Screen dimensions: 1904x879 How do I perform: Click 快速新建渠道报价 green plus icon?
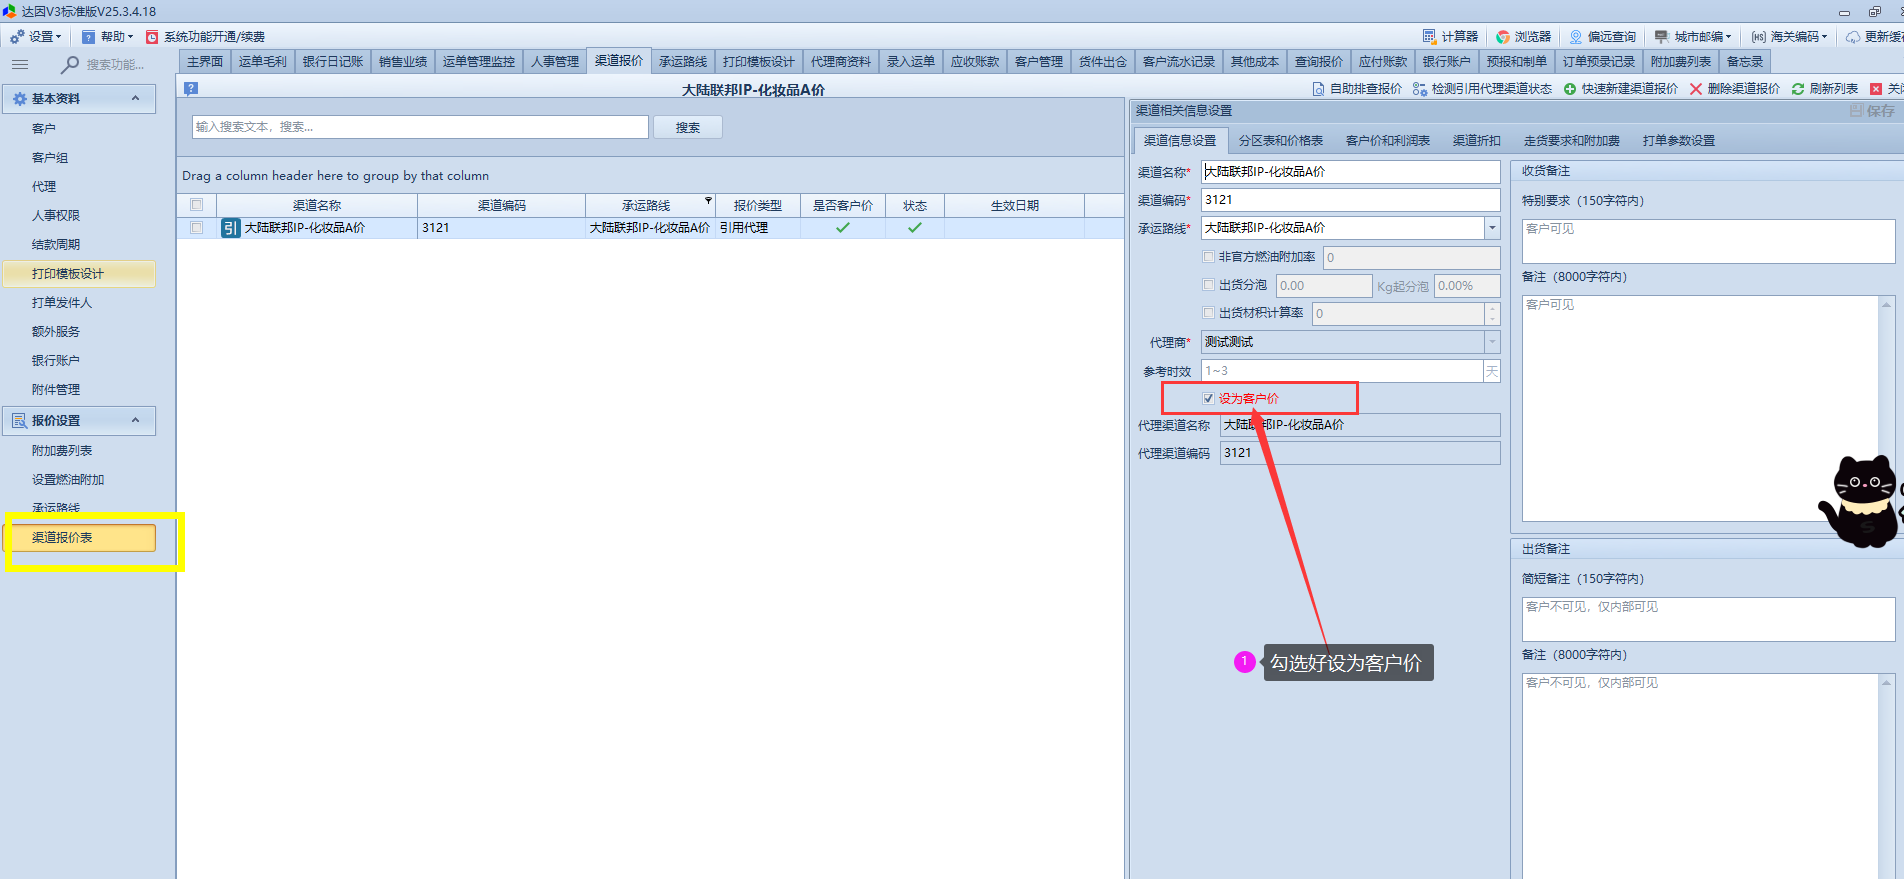[x=1570, y=89]
